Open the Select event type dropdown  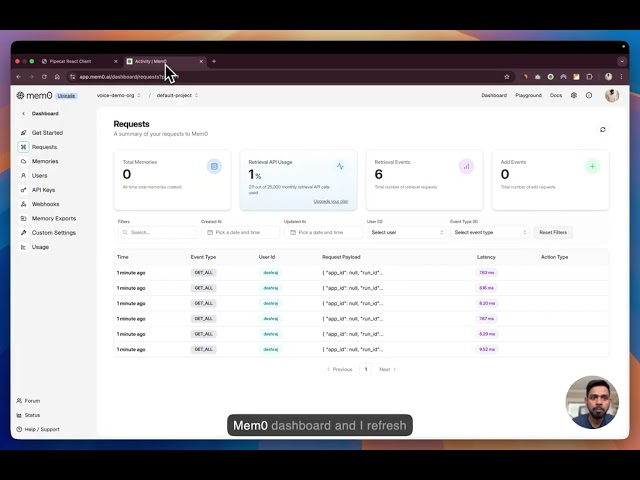coord(490,232)
